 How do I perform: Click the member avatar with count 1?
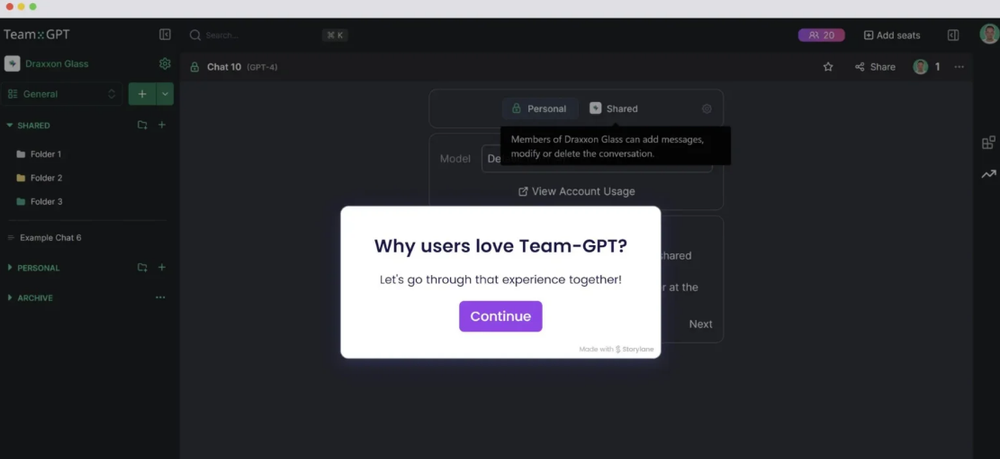(920, 66)
